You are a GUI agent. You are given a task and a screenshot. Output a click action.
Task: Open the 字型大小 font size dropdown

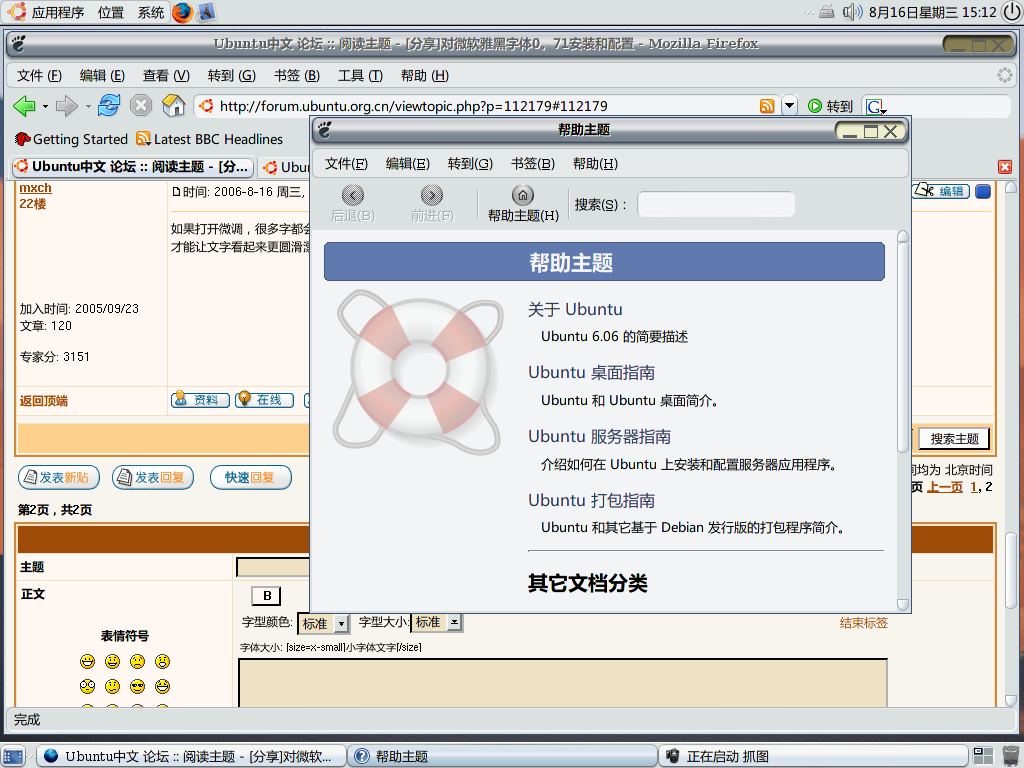pos(437,622)
